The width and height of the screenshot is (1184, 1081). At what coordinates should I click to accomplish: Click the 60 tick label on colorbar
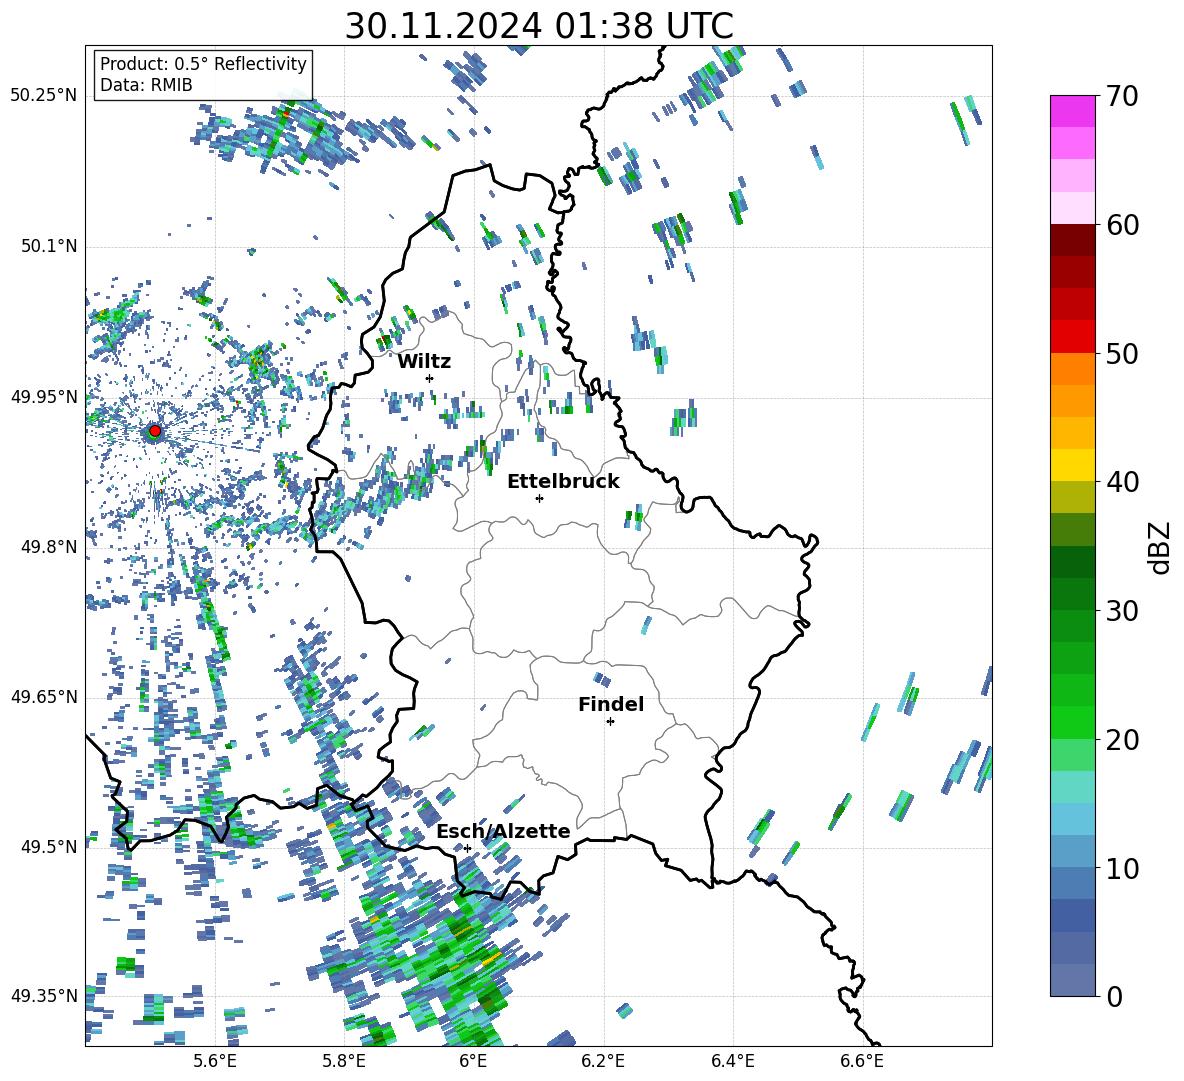click(1121, 225)
